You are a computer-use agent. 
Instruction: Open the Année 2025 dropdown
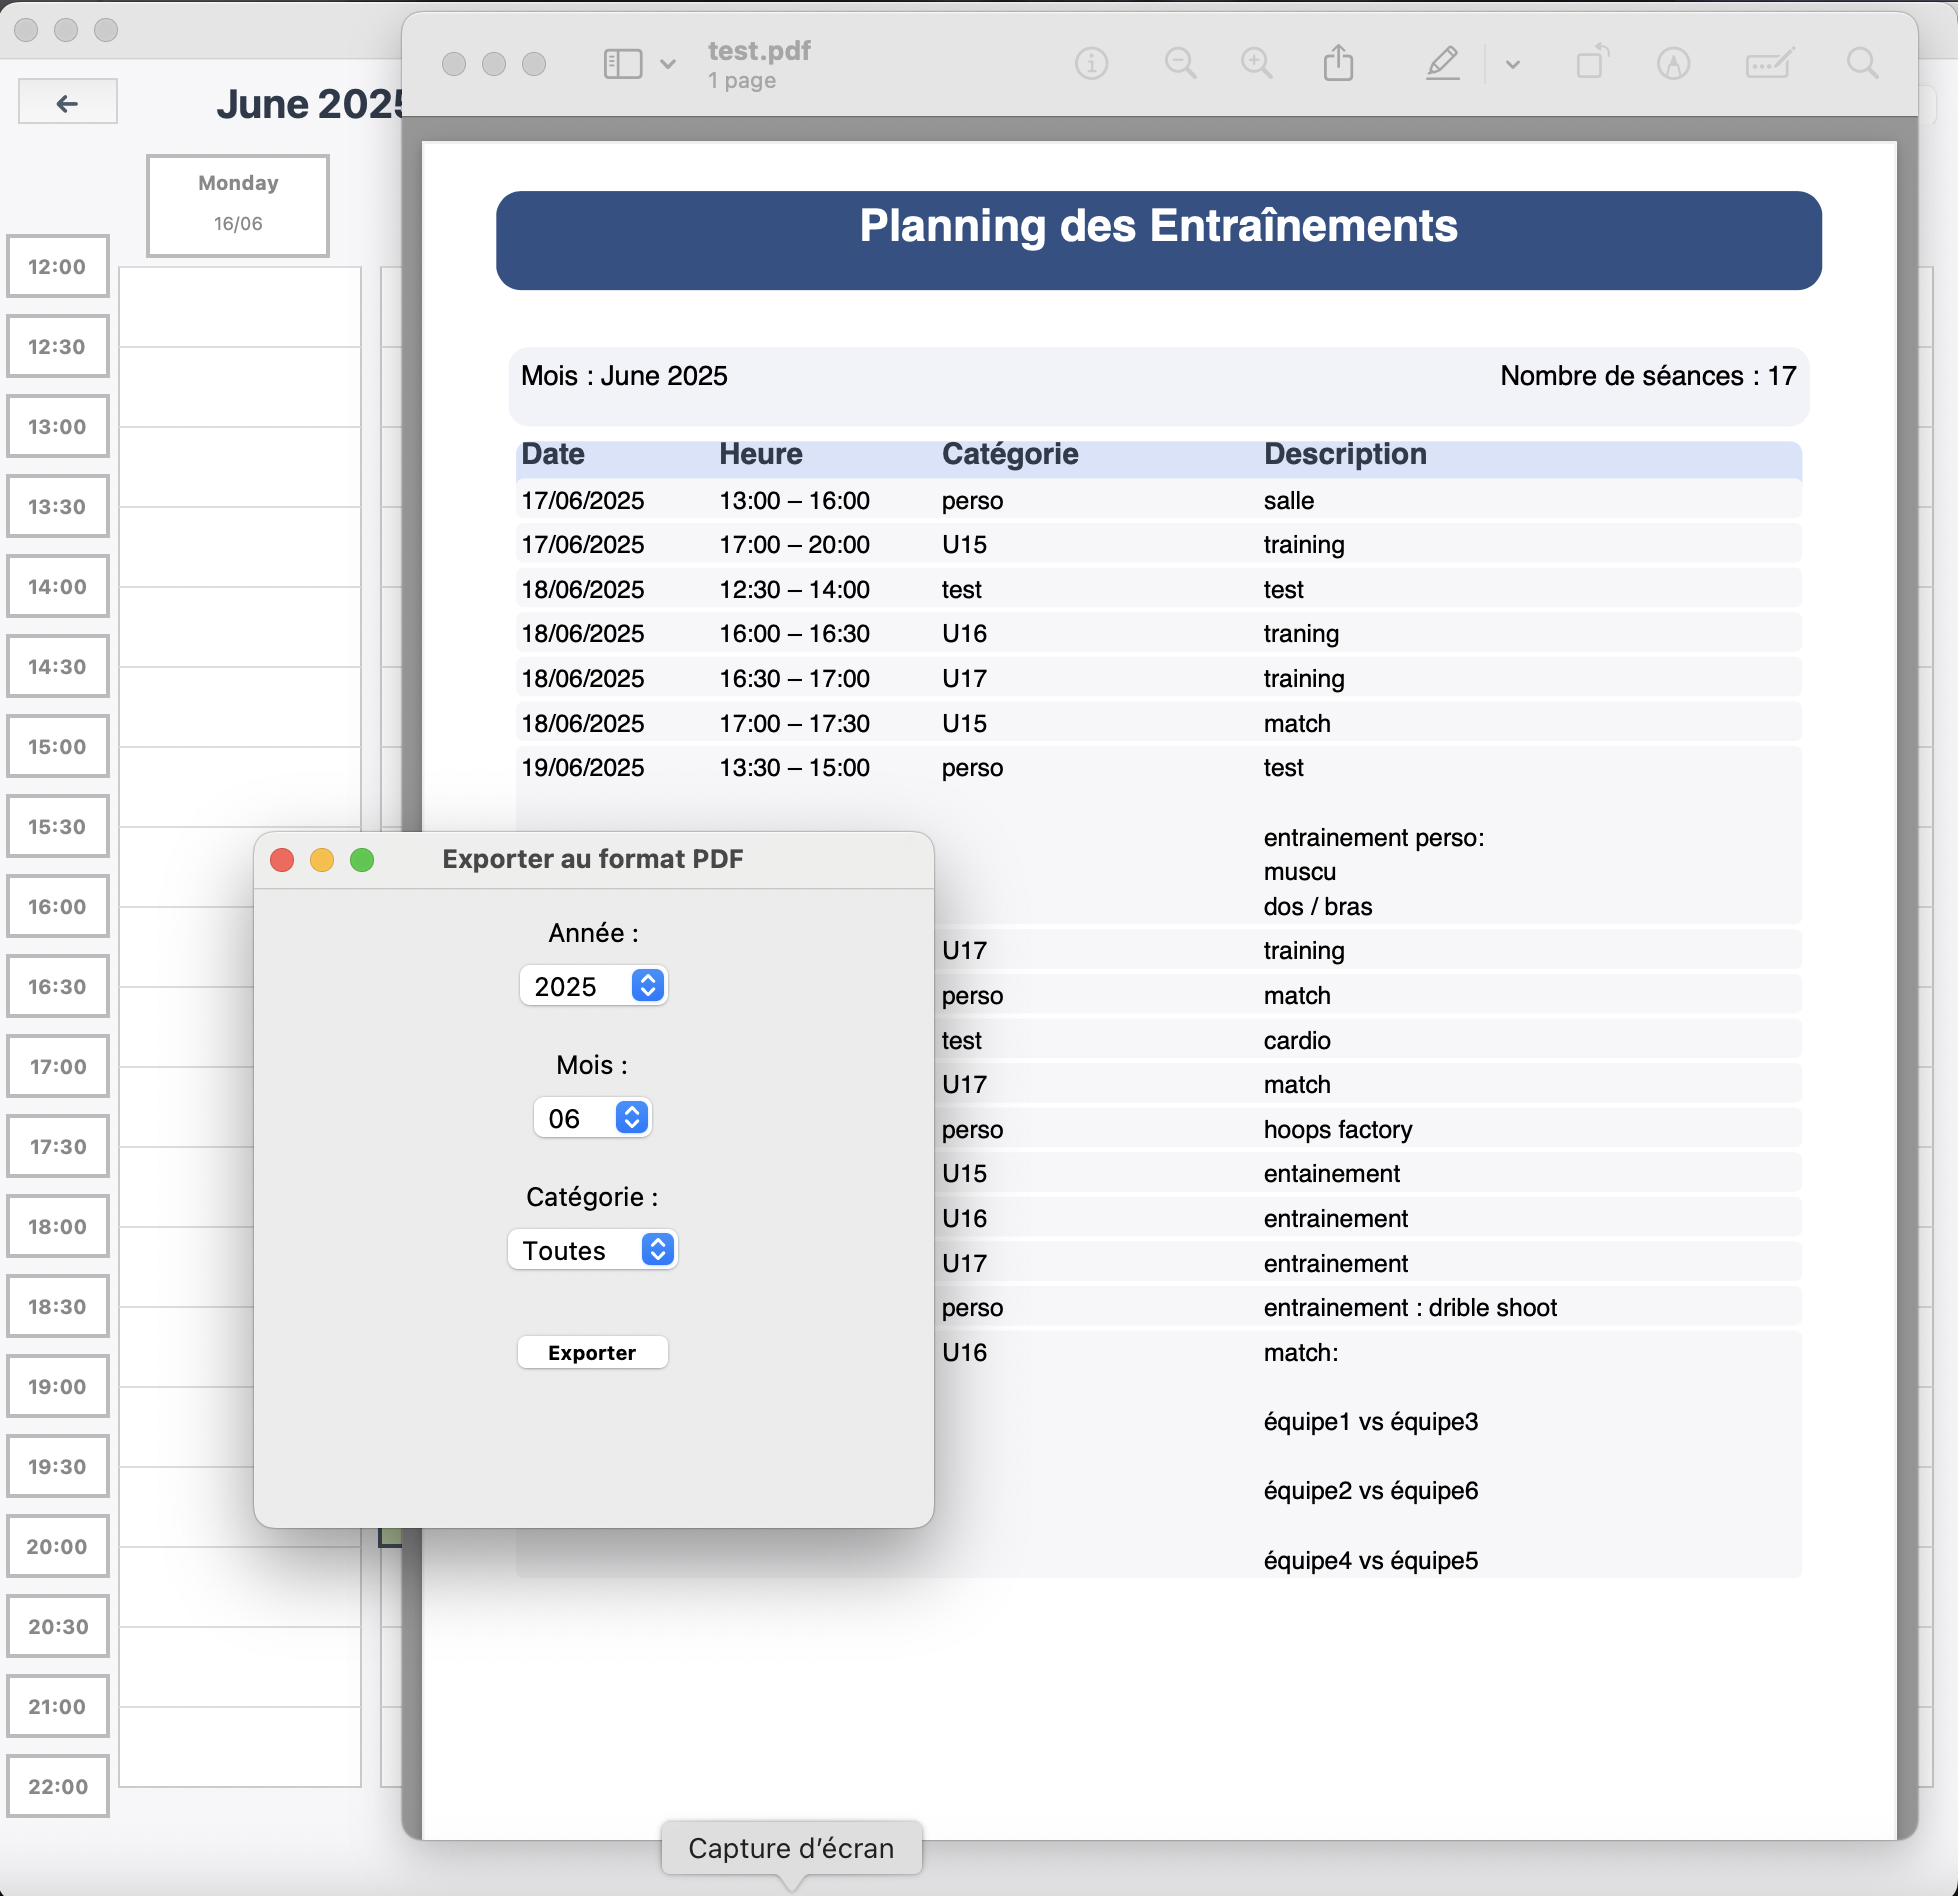point(593,986)
